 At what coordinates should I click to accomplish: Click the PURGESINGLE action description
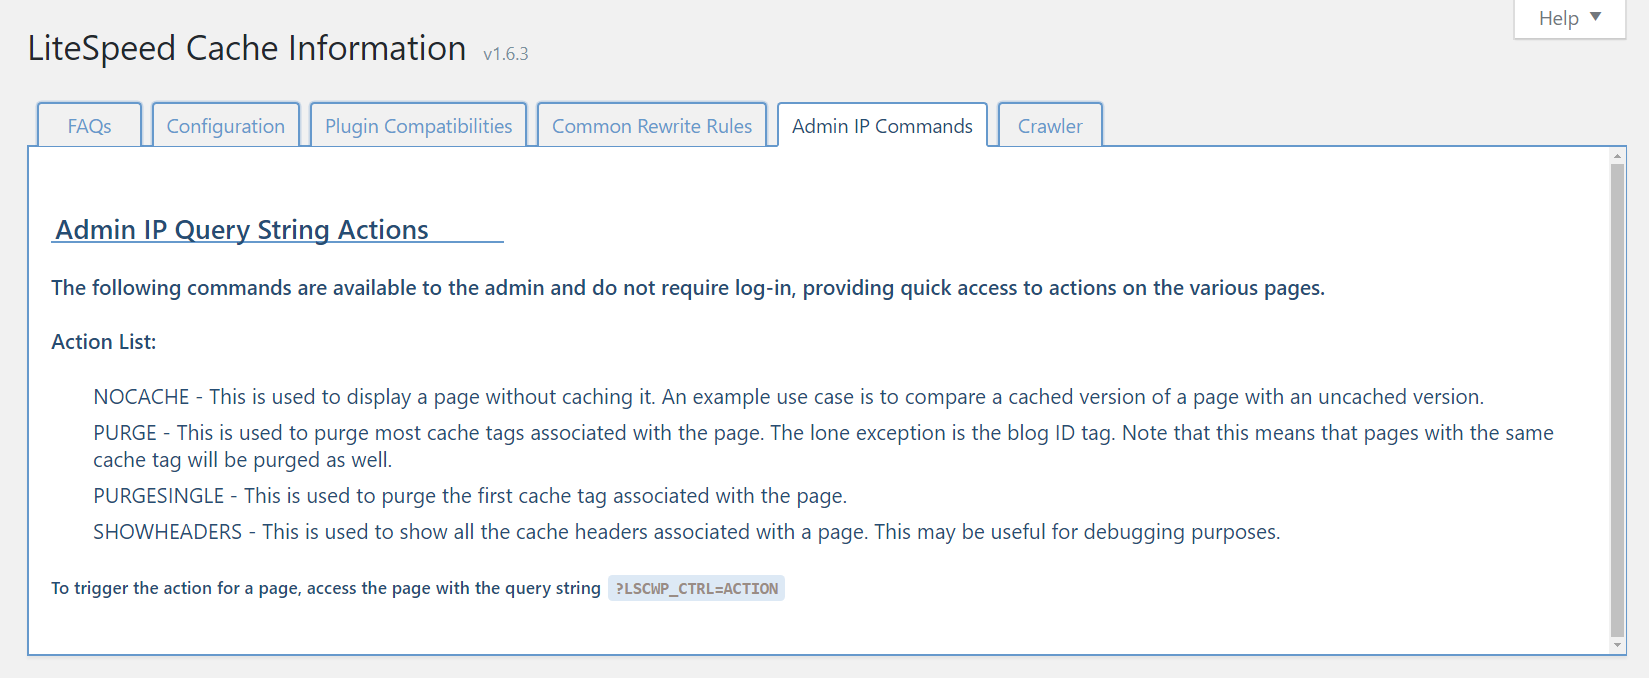point(470,496)
